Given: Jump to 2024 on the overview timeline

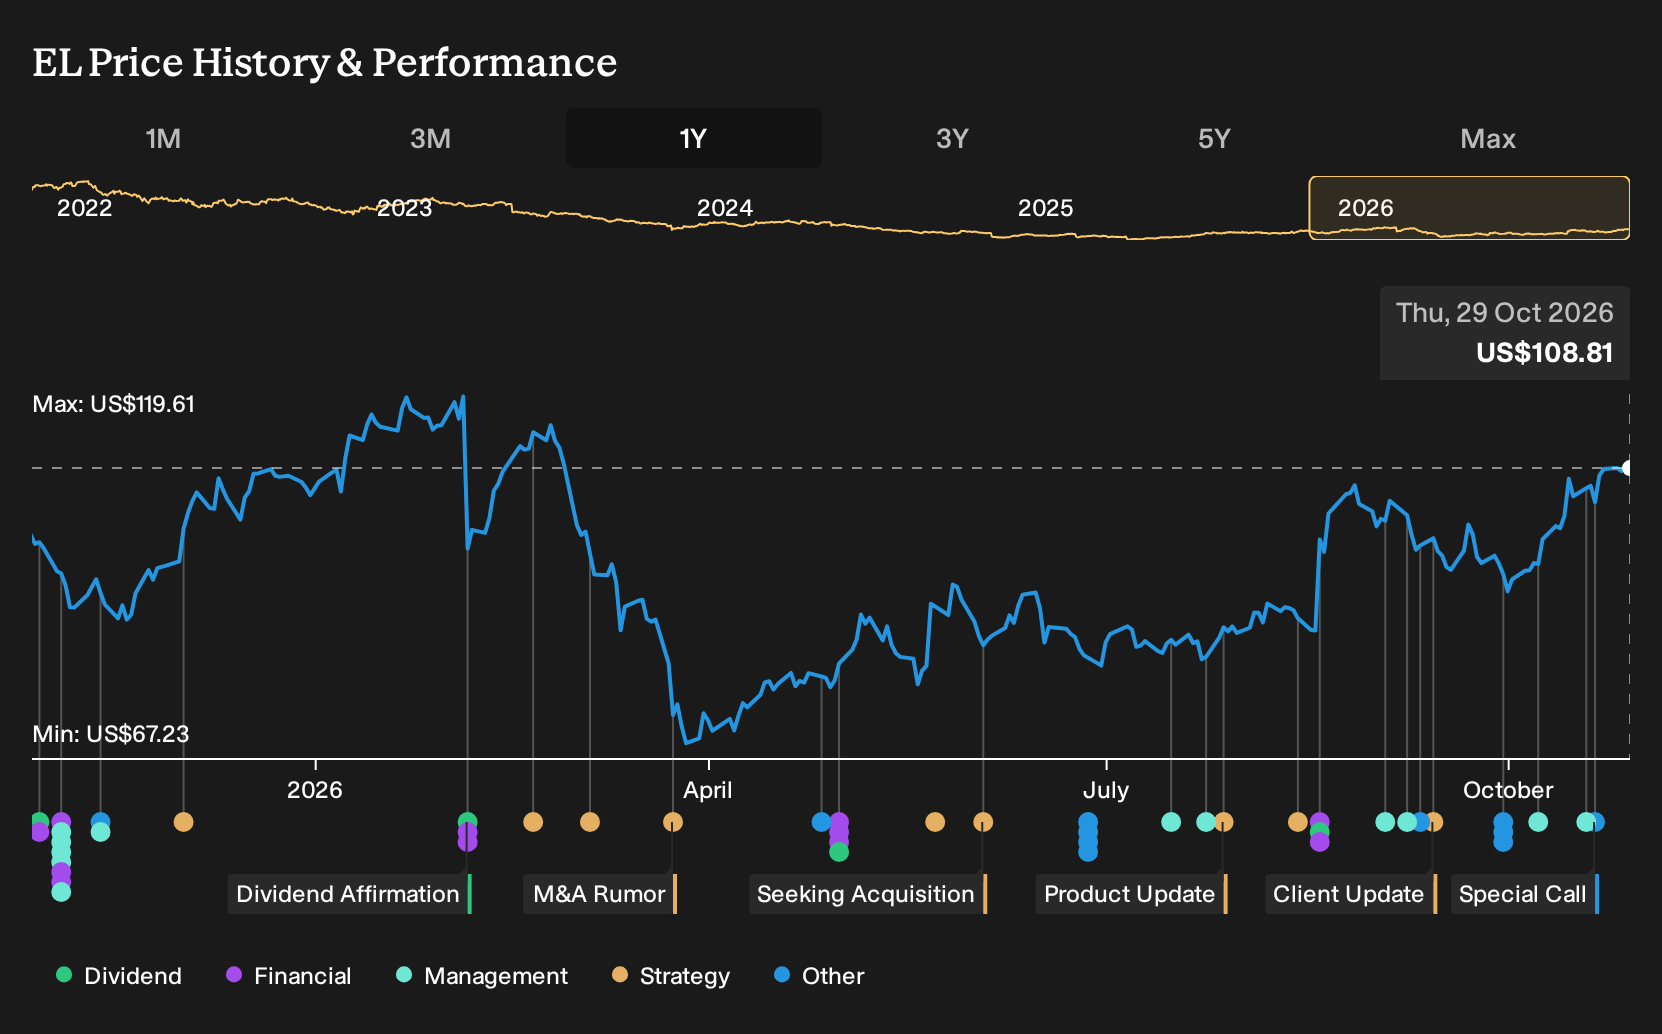Looking at the screenshot, I should tap(724, 208).
